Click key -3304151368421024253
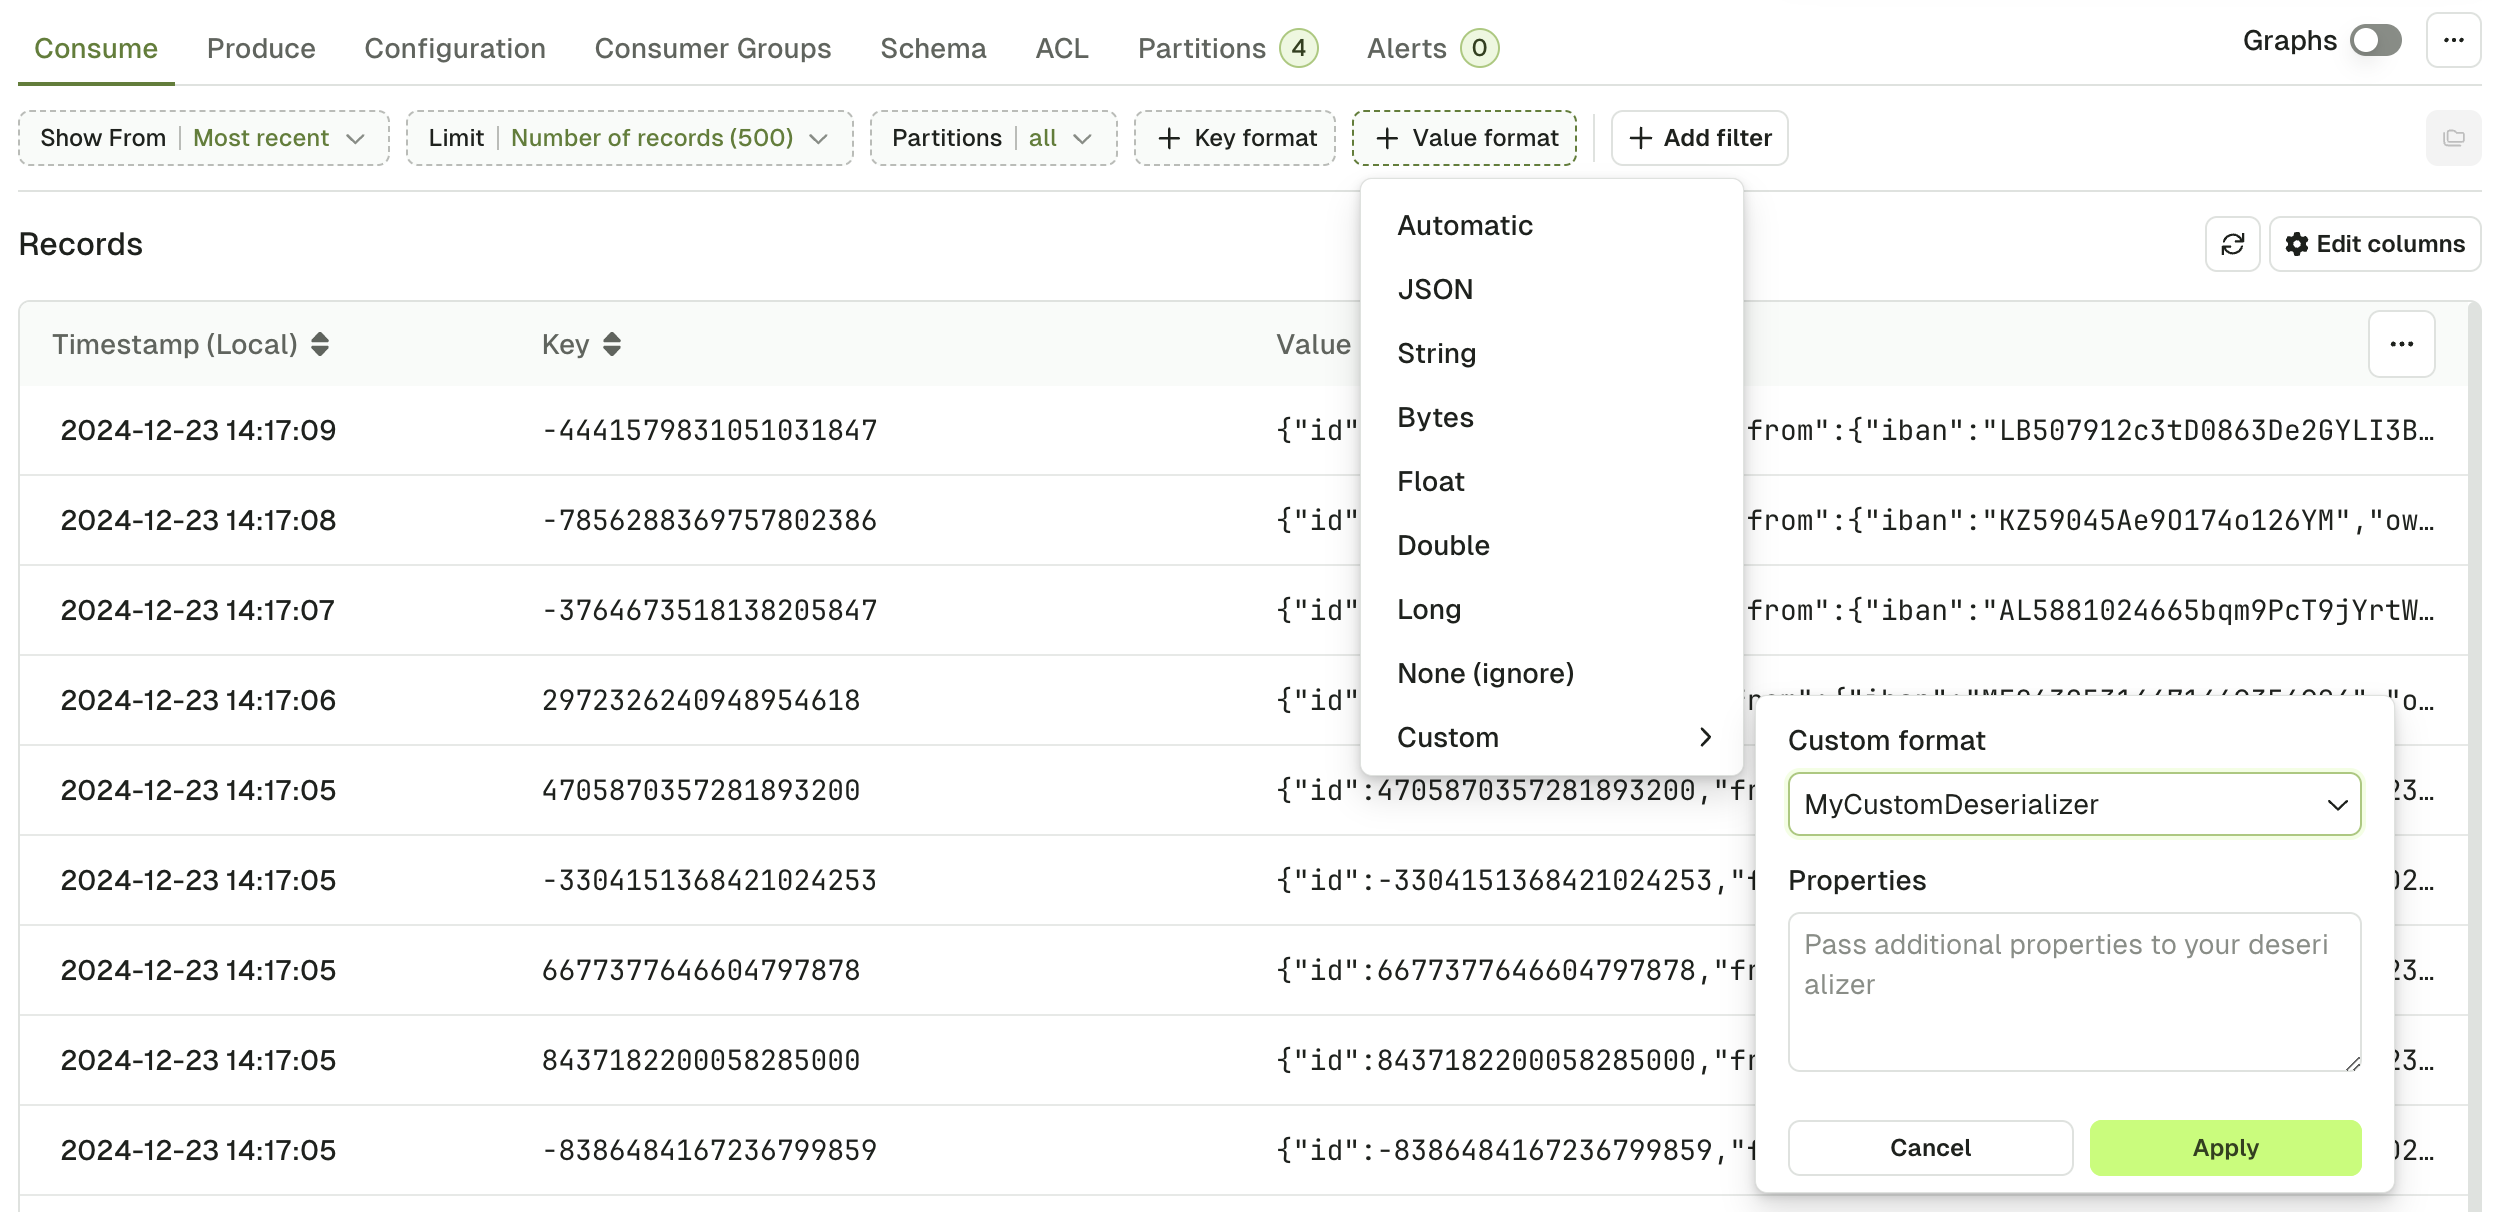This screenshot has height=1212, width=2502. pos(709,880)
